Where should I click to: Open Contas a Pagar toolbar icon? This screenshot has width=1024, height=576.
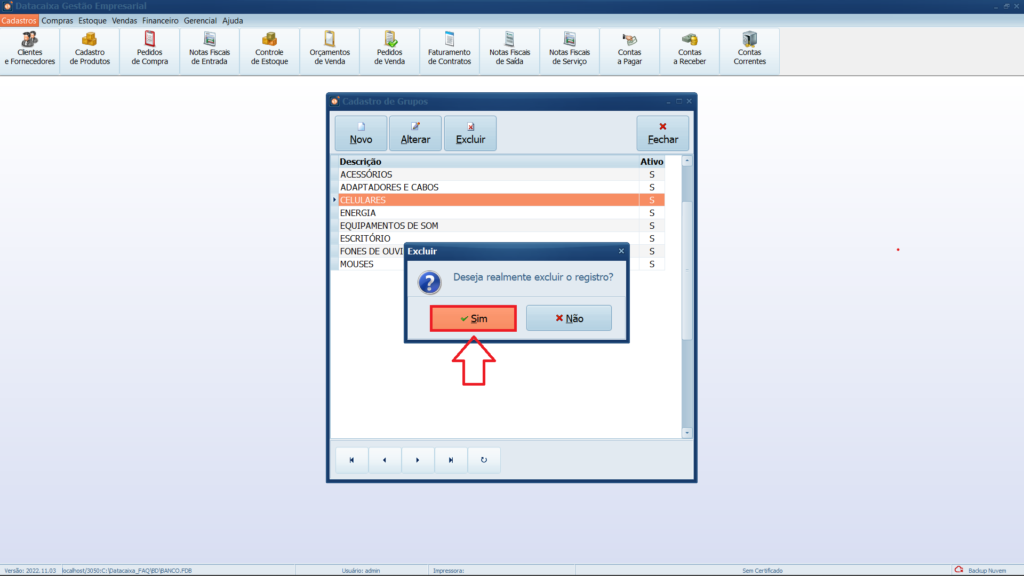click(630, 50)
